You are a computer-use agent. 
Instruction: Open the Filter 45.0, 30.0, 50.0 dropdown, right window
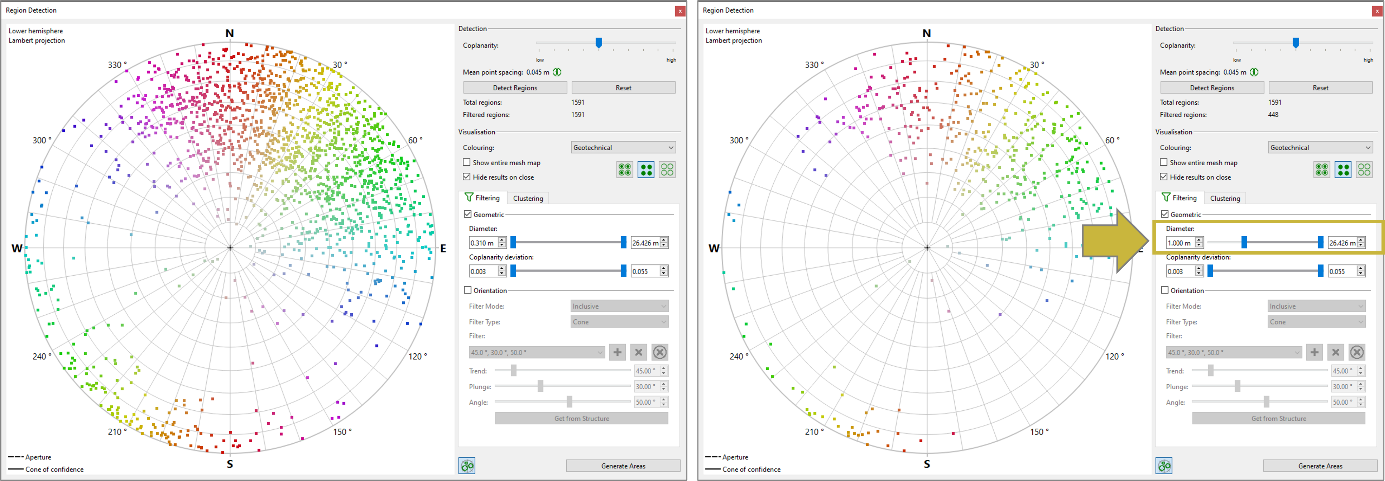pyautogui.click(x=1233, y=352)
